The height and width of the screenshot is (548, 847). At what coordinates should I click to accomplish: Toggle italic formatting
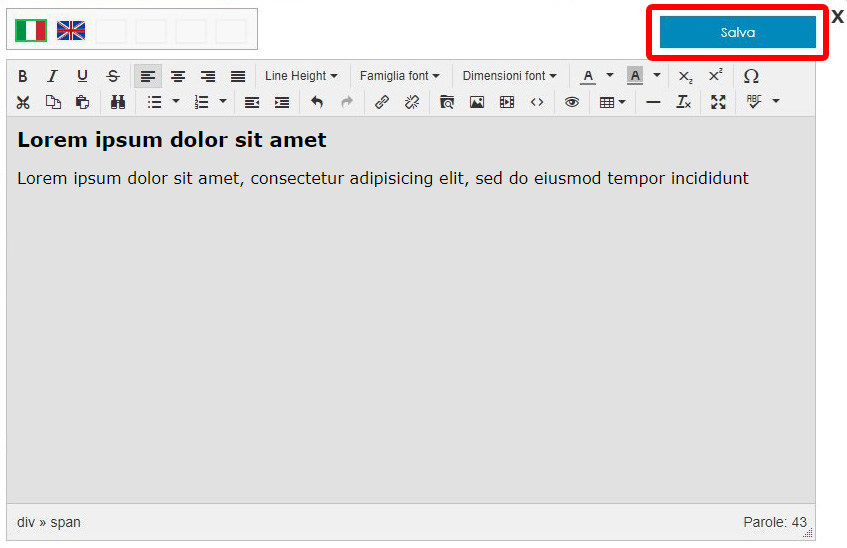[52, 76]
